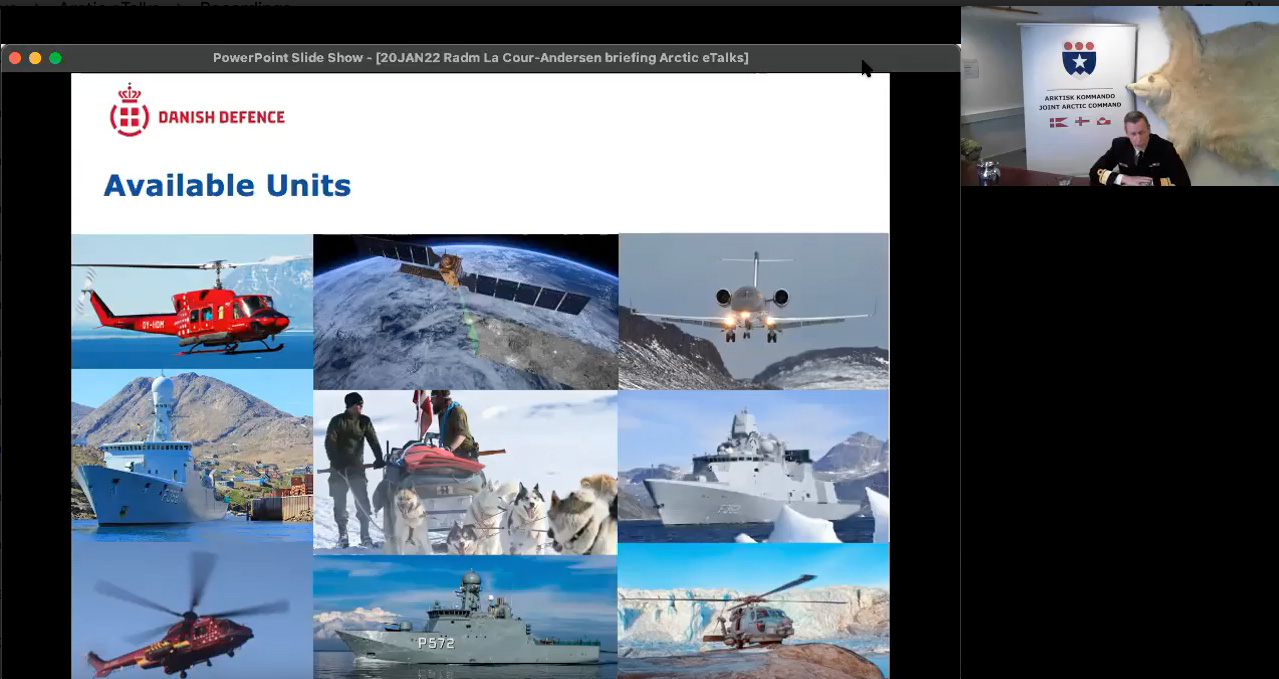This screenshot has width=1279, height=679.
Task: Select the sled dog patrol photo
Action: (465, 472)
